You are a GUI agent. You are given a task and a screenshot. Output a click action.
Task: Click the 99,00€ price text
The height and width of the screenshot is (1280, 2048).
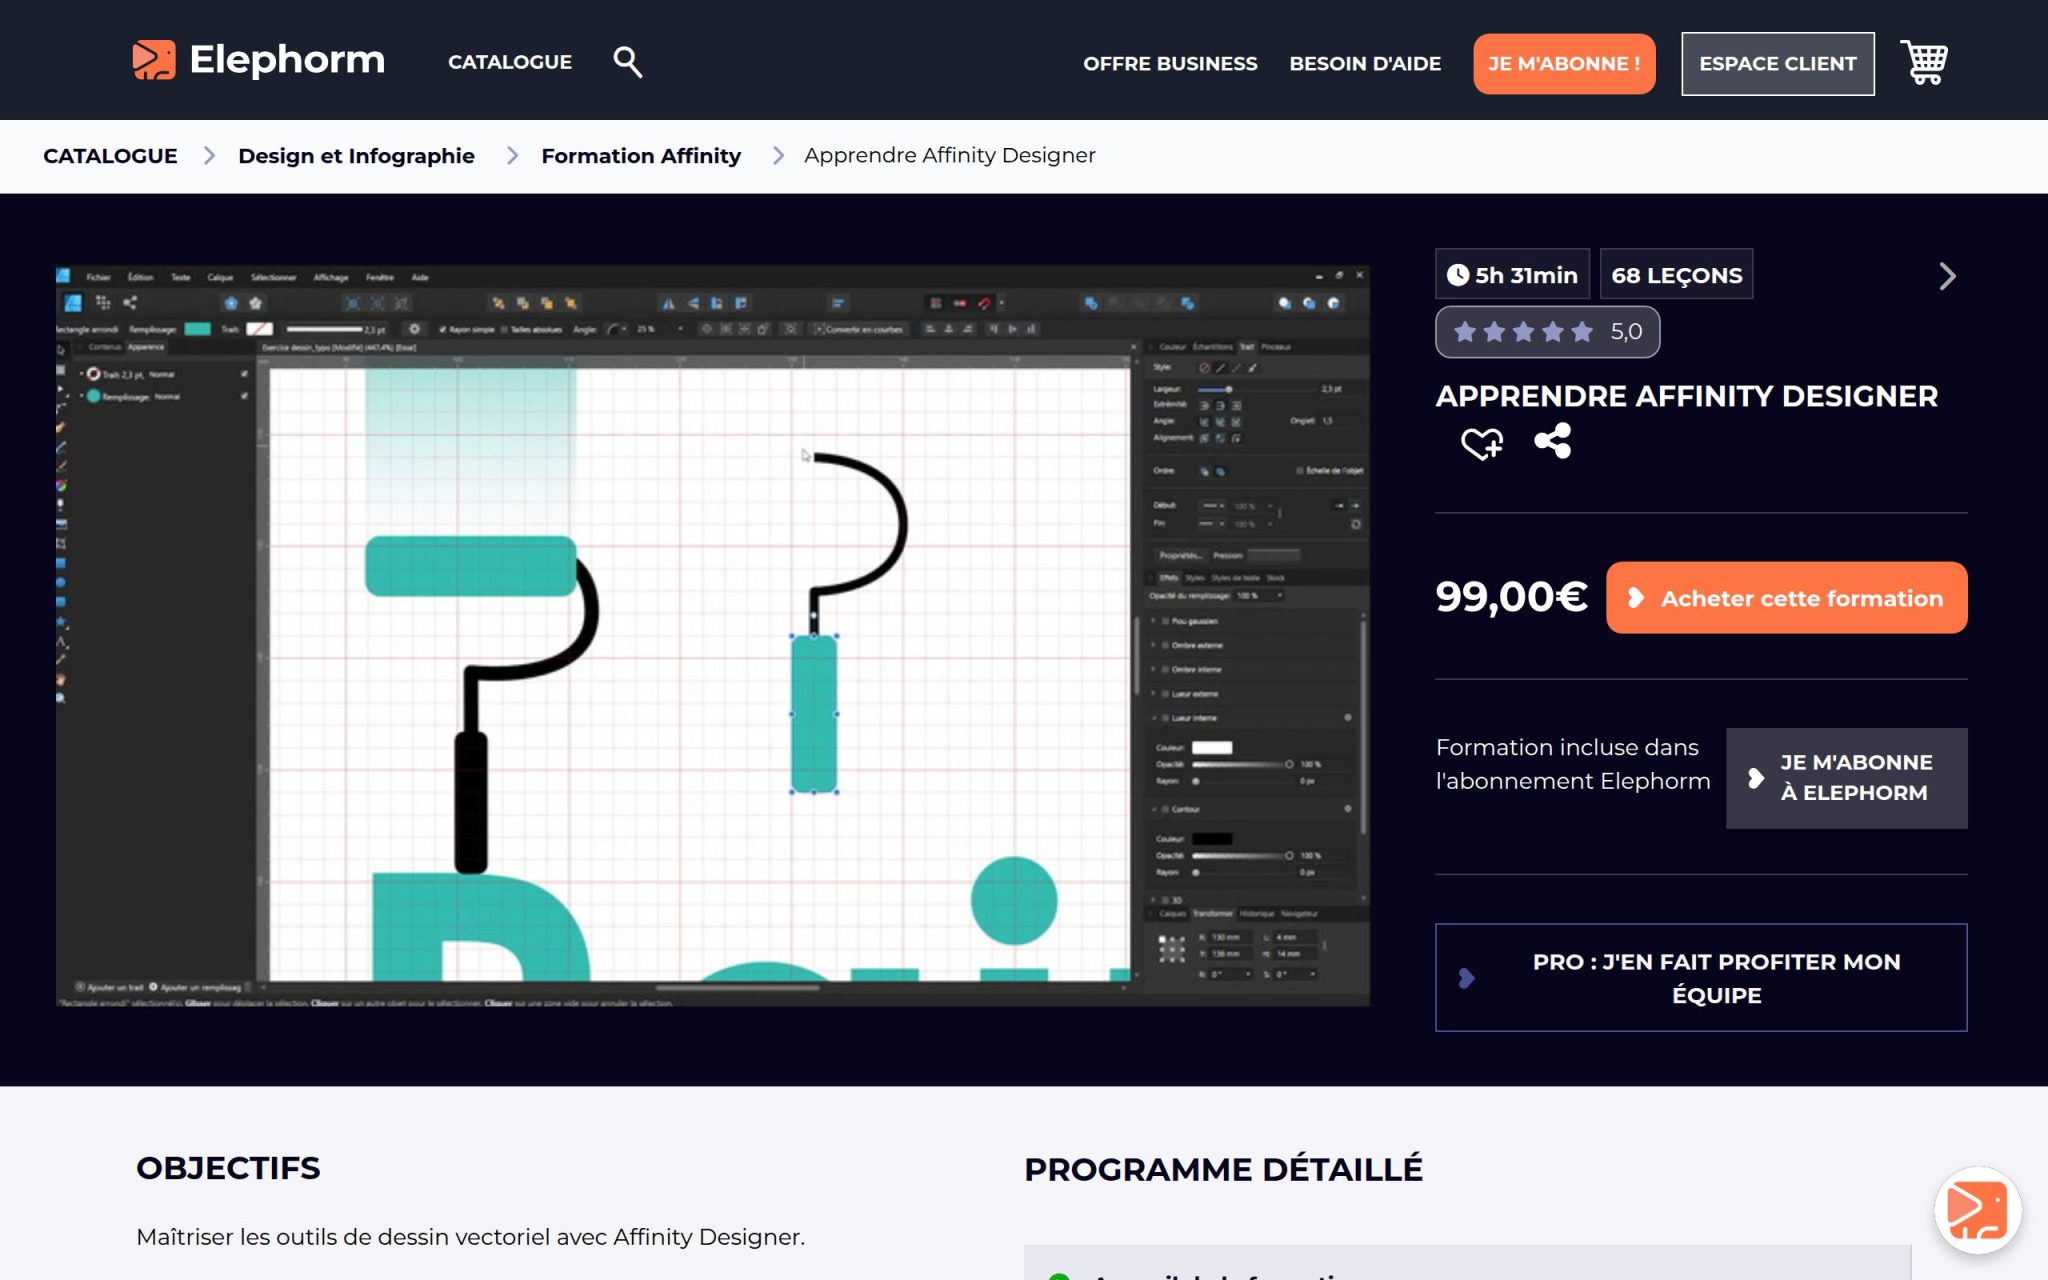[x=1512, y=597]
